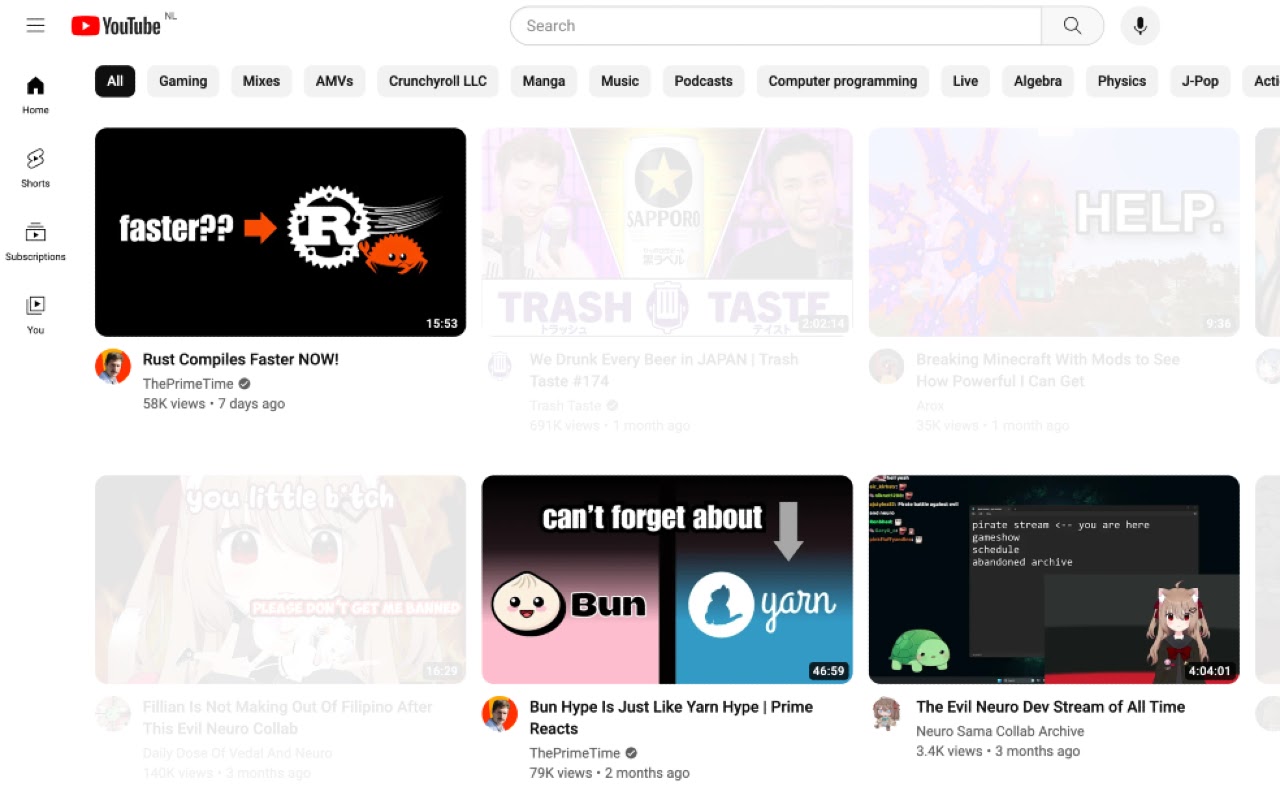The width and height of the screenshot is (1280, 800).
Task: Select the All filter chip
Action: coord(115,81)
